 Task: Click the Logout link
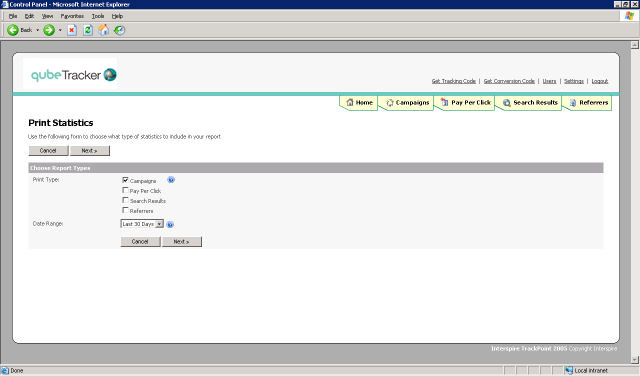click(600, 81)
